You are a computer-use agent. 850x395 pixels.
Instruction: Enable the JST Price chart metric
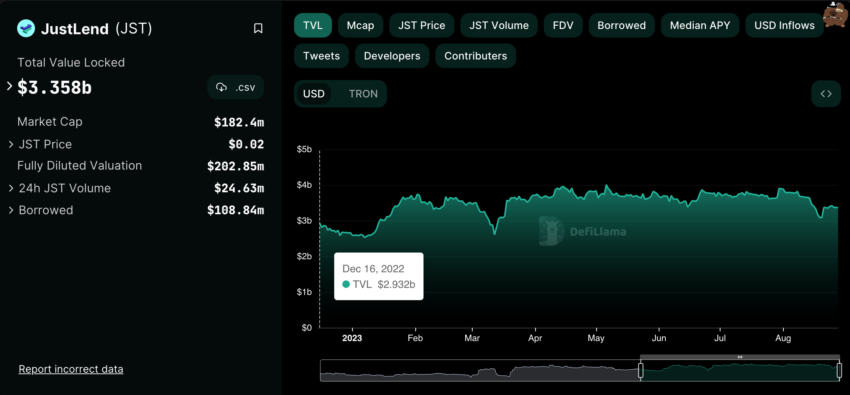tap(421, 25)
